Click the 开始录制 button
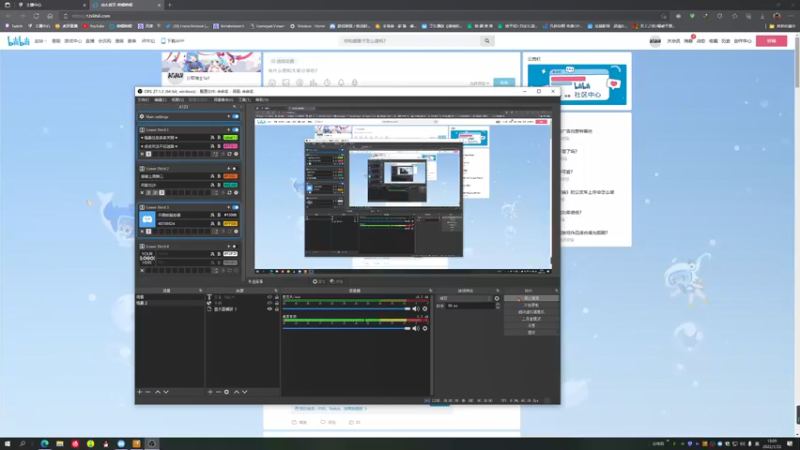 (531, 305)
